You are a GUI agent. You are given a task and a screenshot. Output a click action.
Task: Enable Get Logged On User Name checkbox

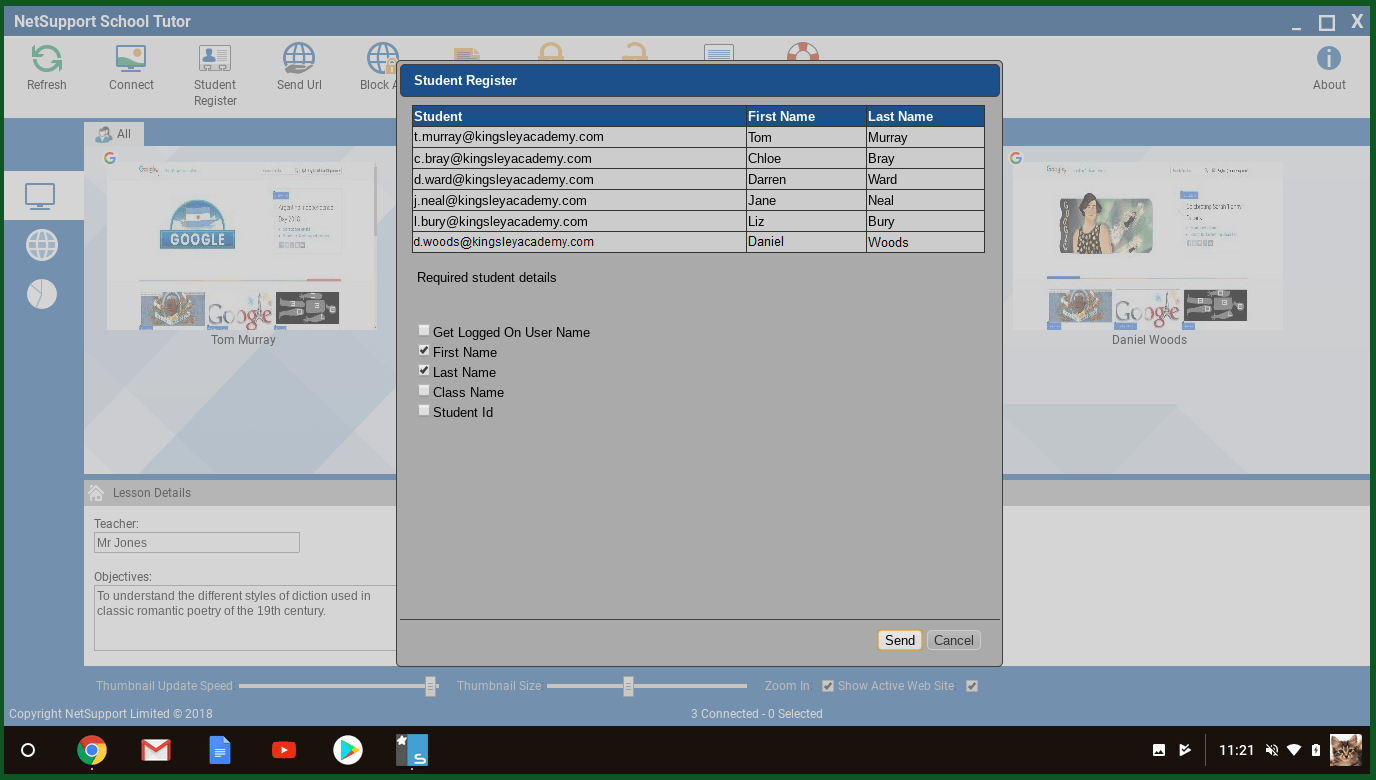[424, 331]
